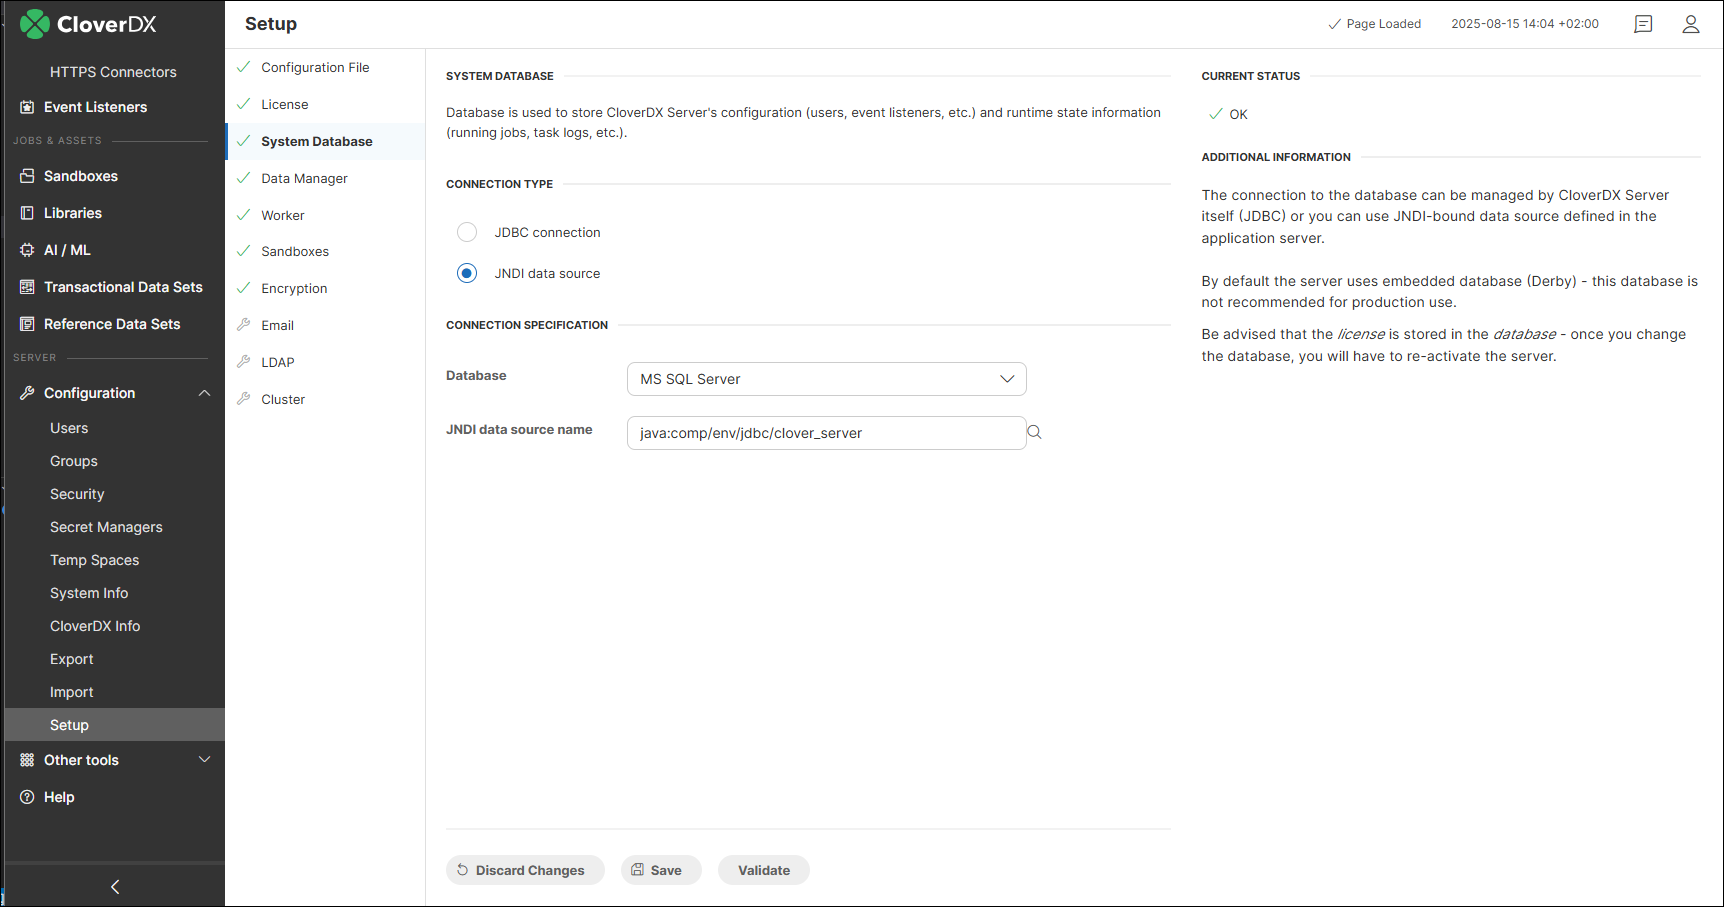1724x907 pixels.
Task: Open the LDAP setup step
Action: (278, 362)
